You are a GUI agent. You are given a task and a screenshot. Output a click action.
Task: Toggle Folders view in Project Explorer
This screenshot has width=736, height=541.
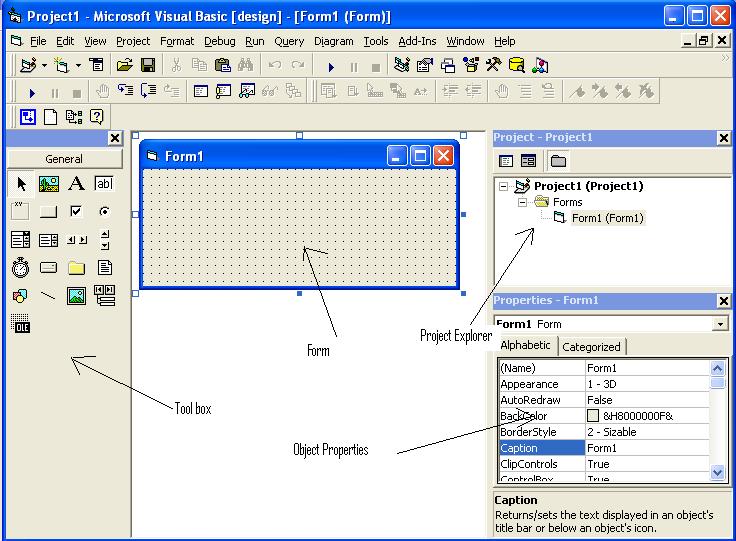(x=558, y=161)
